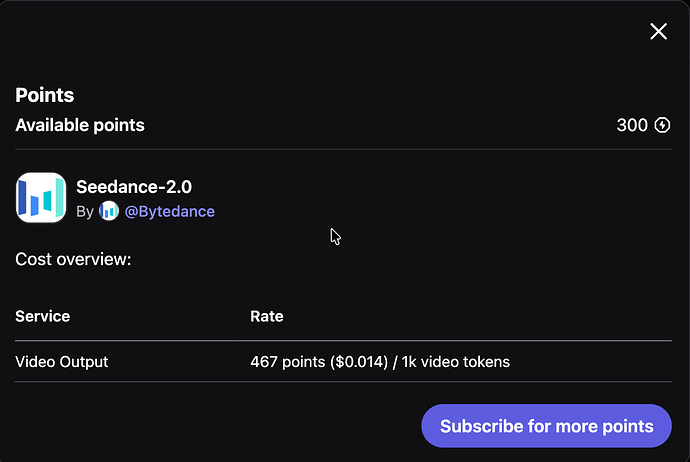Open the @Bytedance profile link
The image size is (690, 462).
[x=169, y=212]
